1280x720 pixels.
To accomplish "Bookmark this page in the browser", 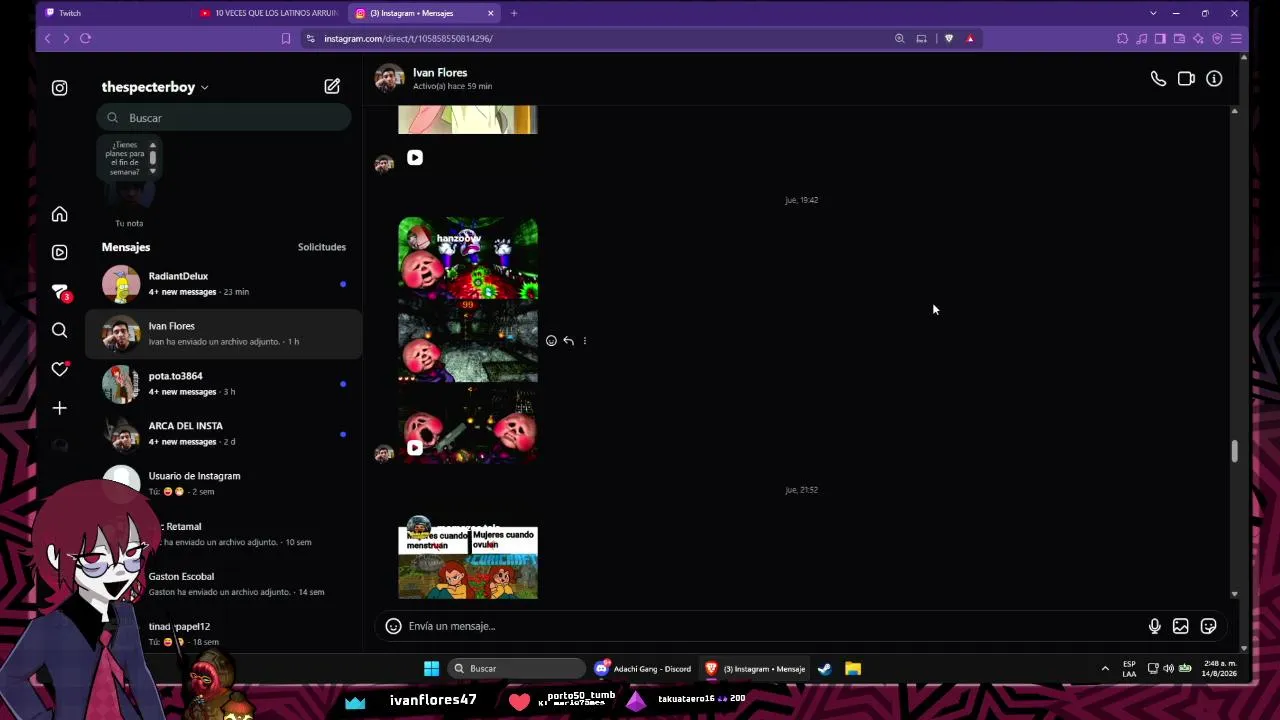I will point(286,38).
